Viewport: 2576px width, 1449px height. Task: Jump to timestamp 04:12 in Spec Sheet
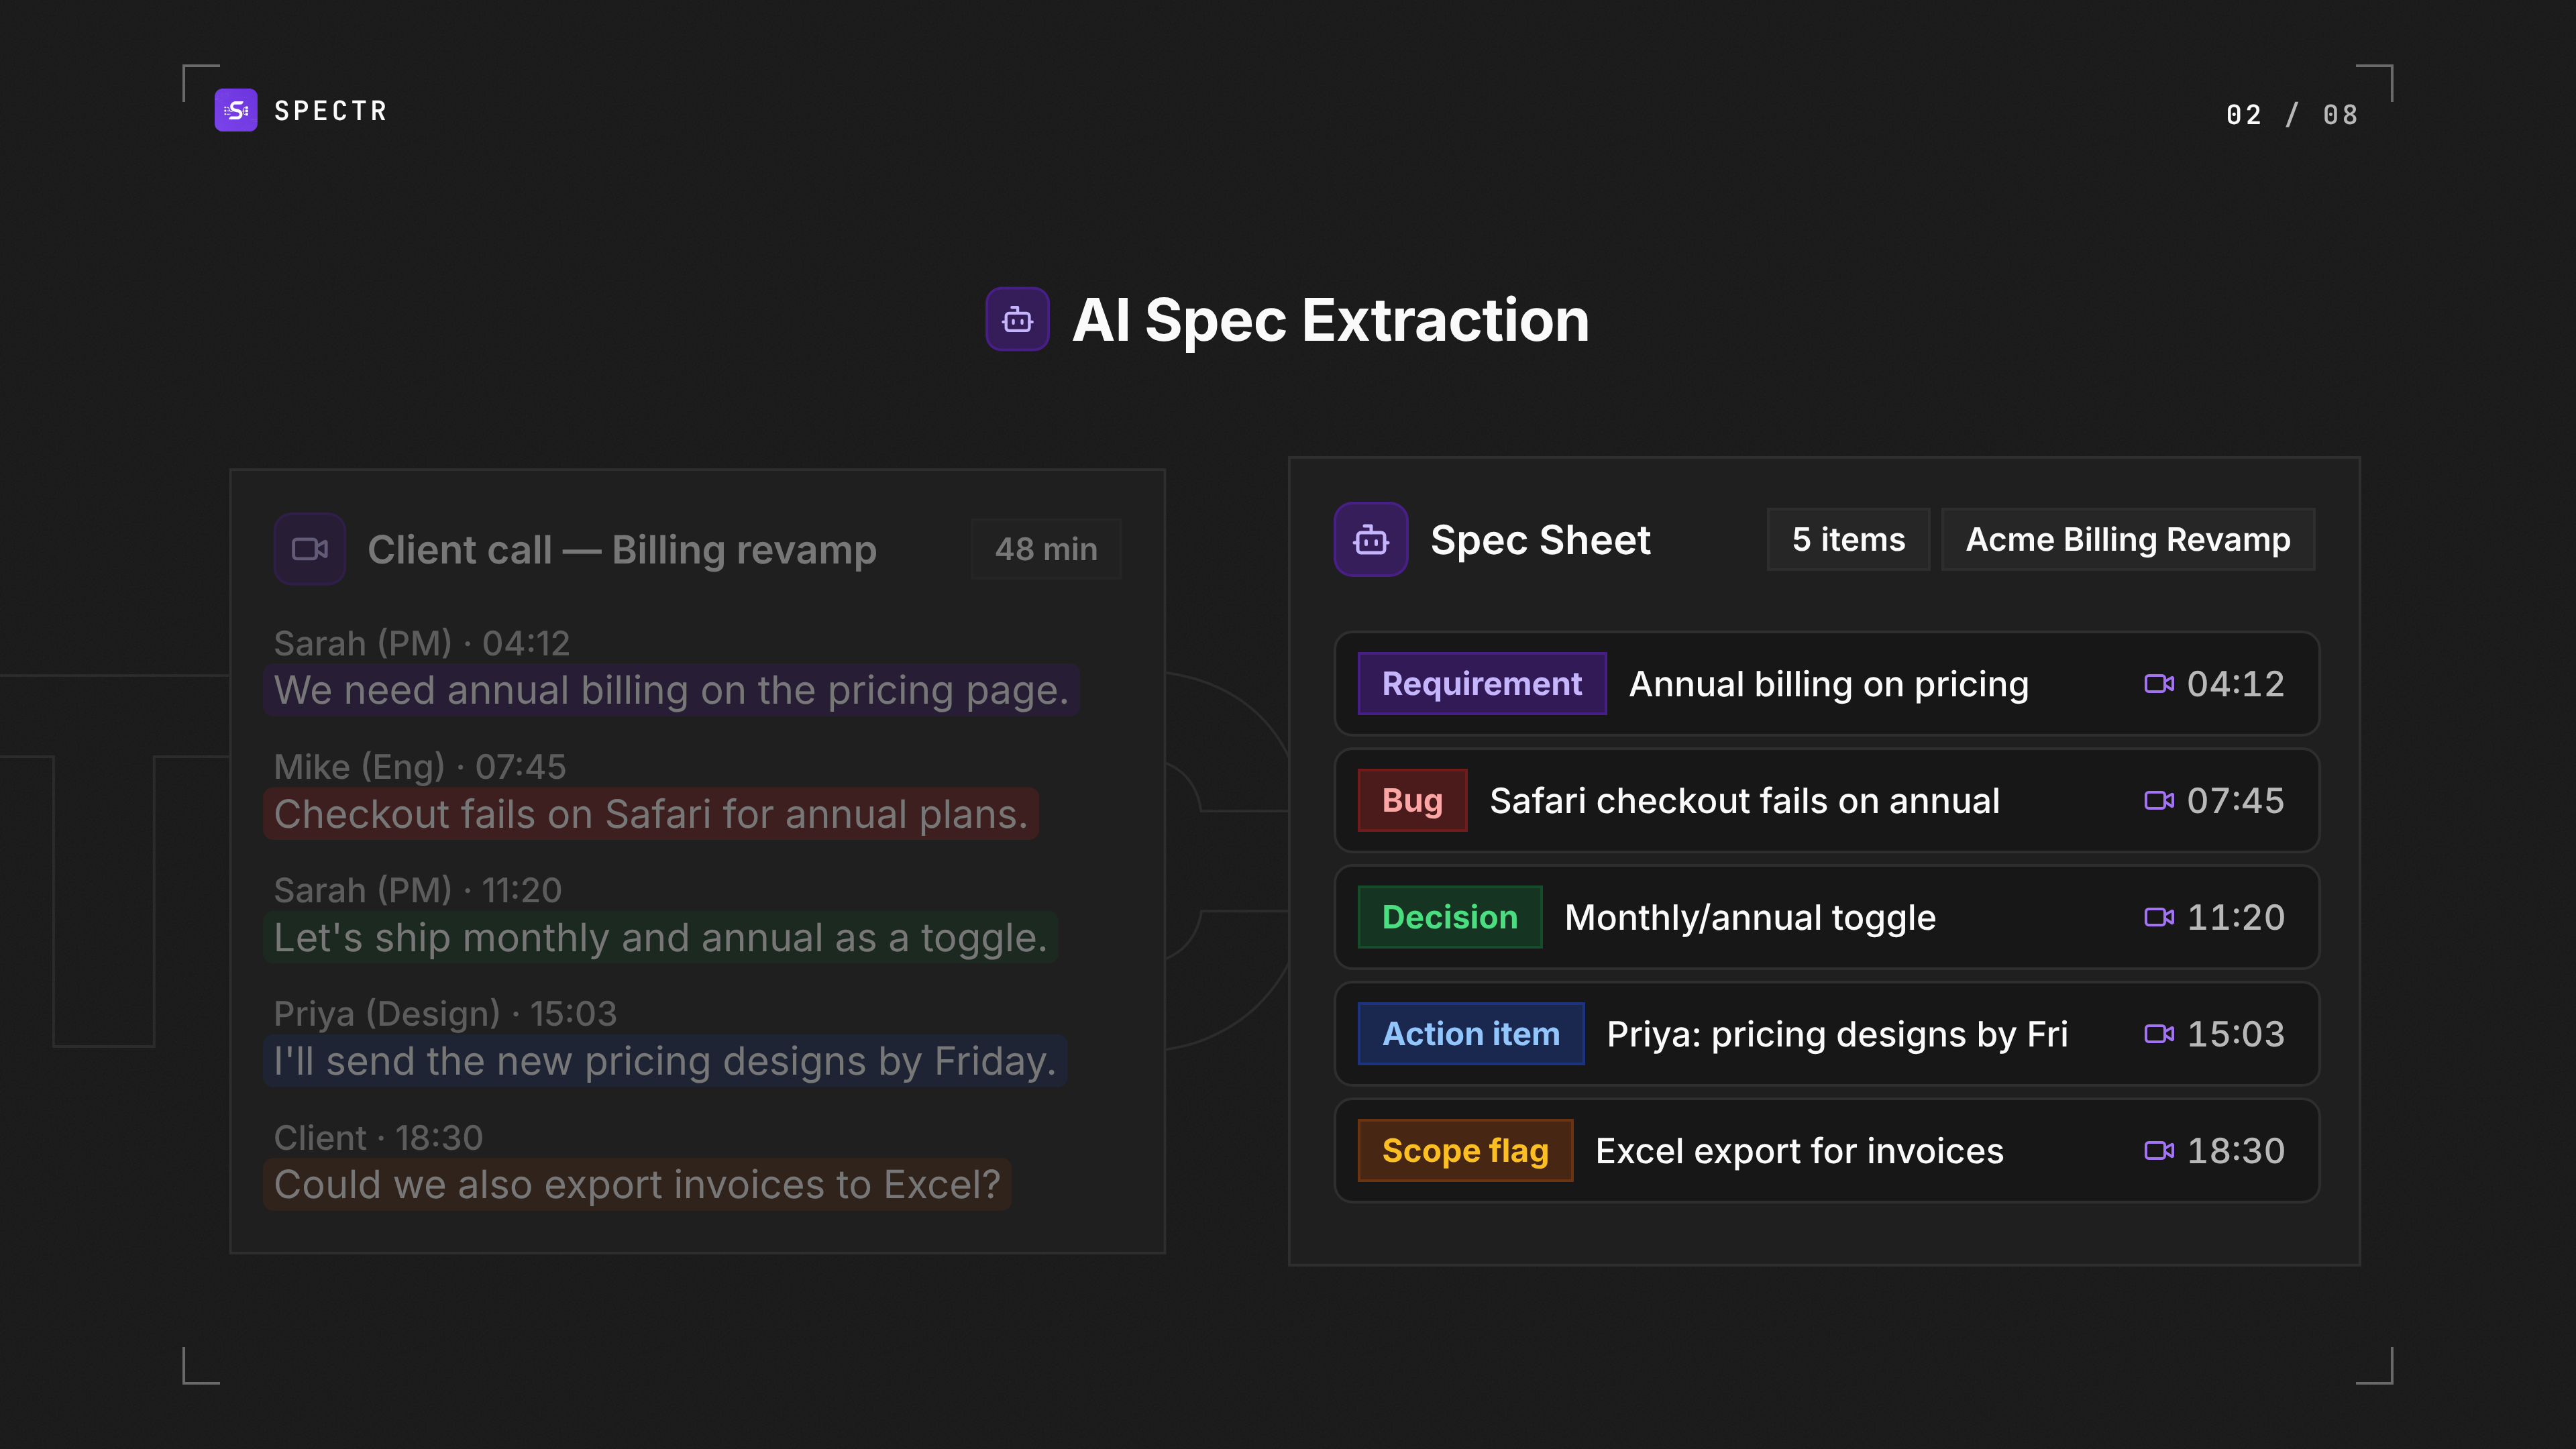[x=2235, y=684]
